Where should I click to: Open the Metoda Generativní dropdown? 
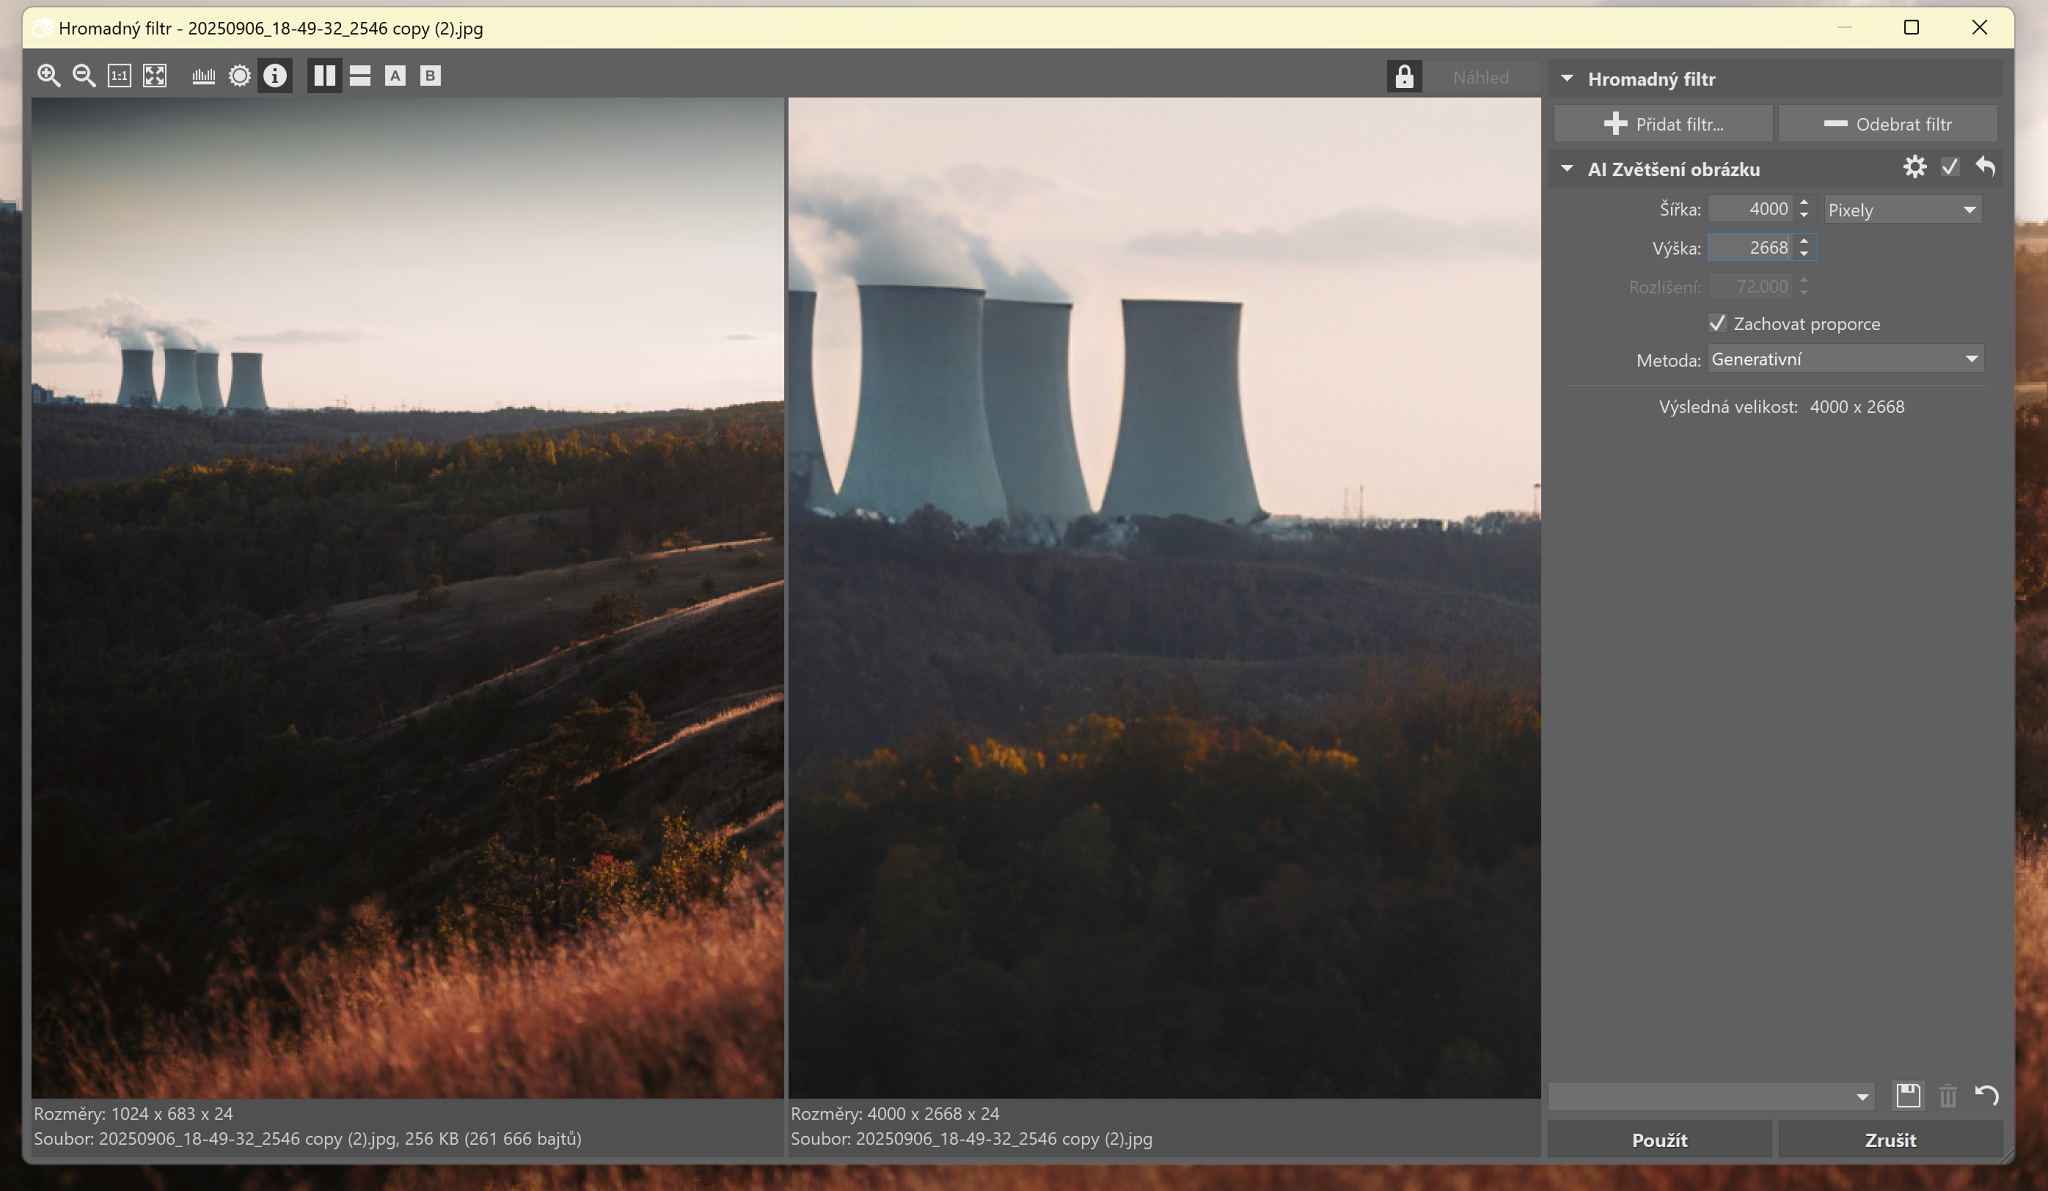[x=1844, y=360]
